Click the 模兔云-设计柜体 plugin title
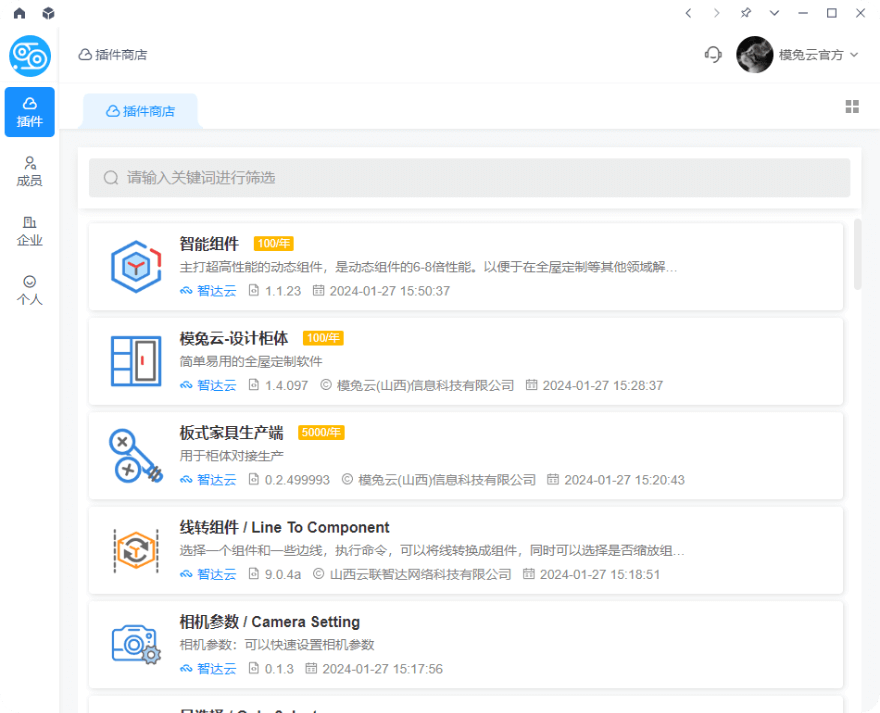 click(x=234, y=338)
